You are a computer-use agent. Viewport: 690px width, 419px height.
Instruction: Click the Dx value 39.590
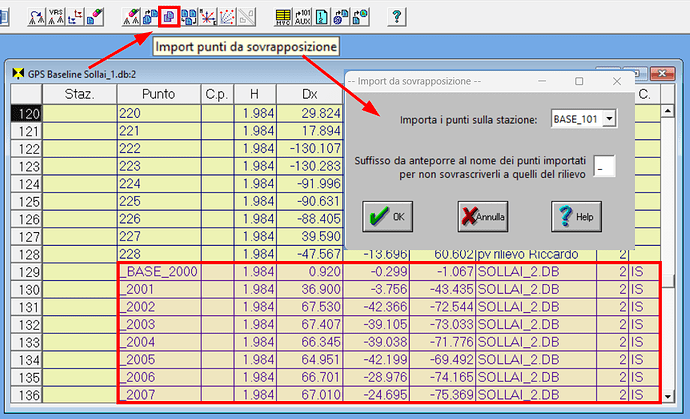(310, 237)
